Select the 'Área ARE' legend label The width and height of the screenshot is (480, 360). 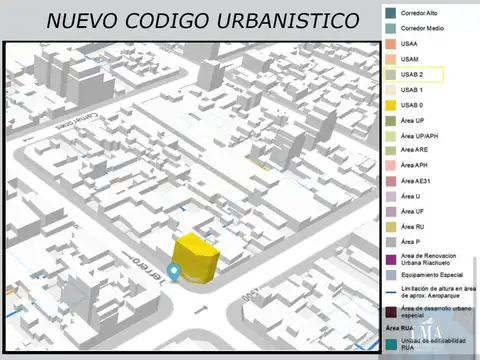click(414, 150)
